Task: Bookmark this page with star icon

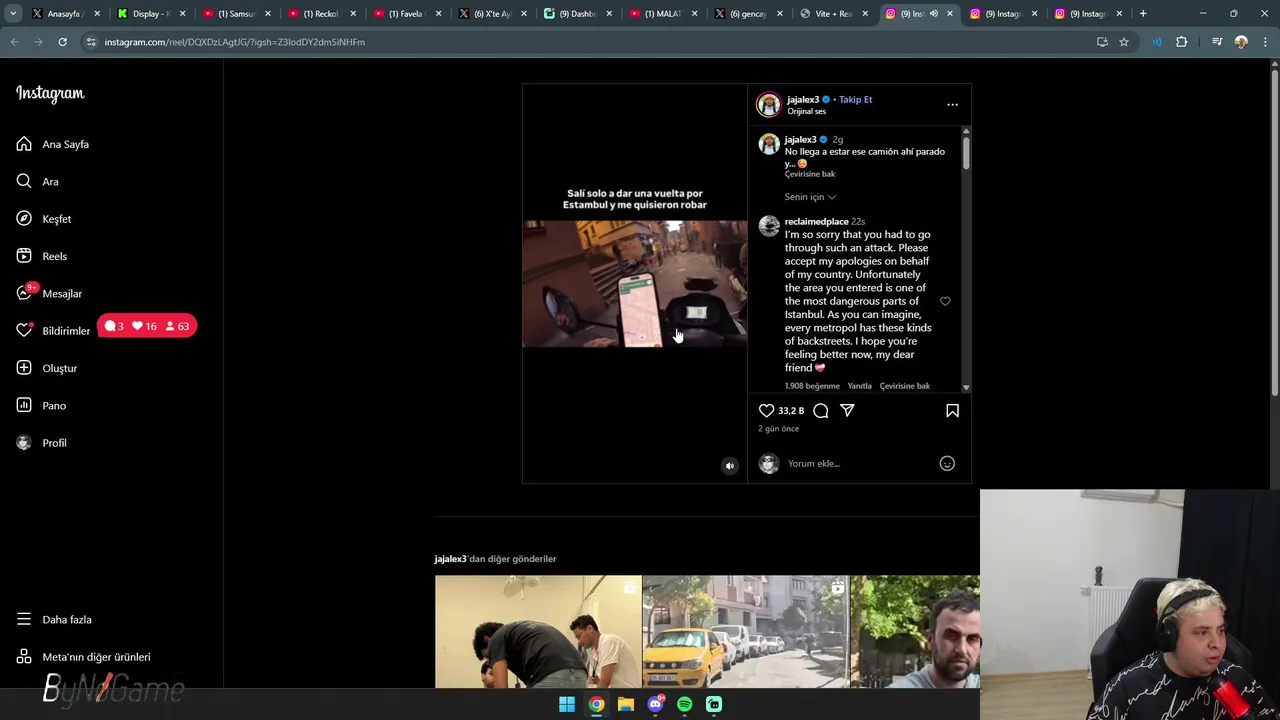Action: [x=1124, y=42]
